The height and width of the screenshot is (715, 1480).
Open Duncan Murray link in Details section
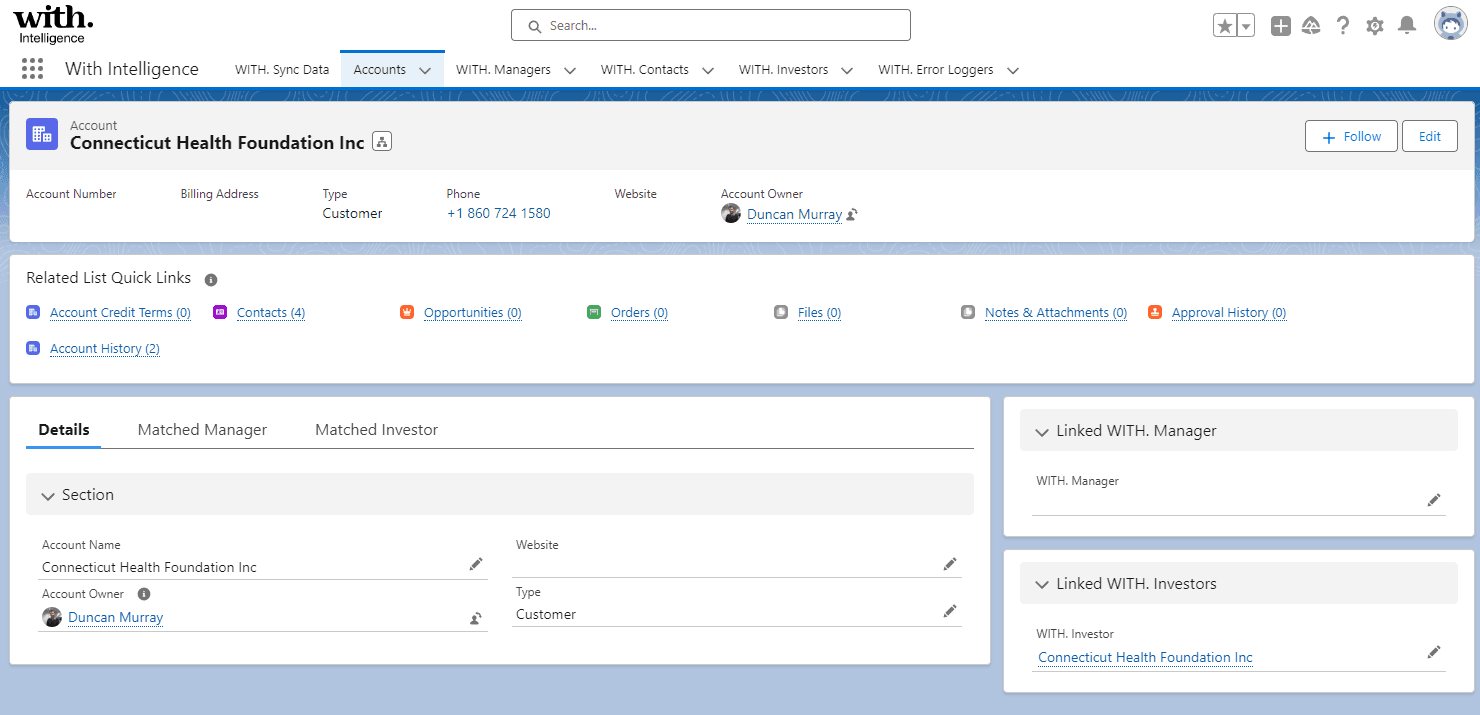(x=116, y=617)
